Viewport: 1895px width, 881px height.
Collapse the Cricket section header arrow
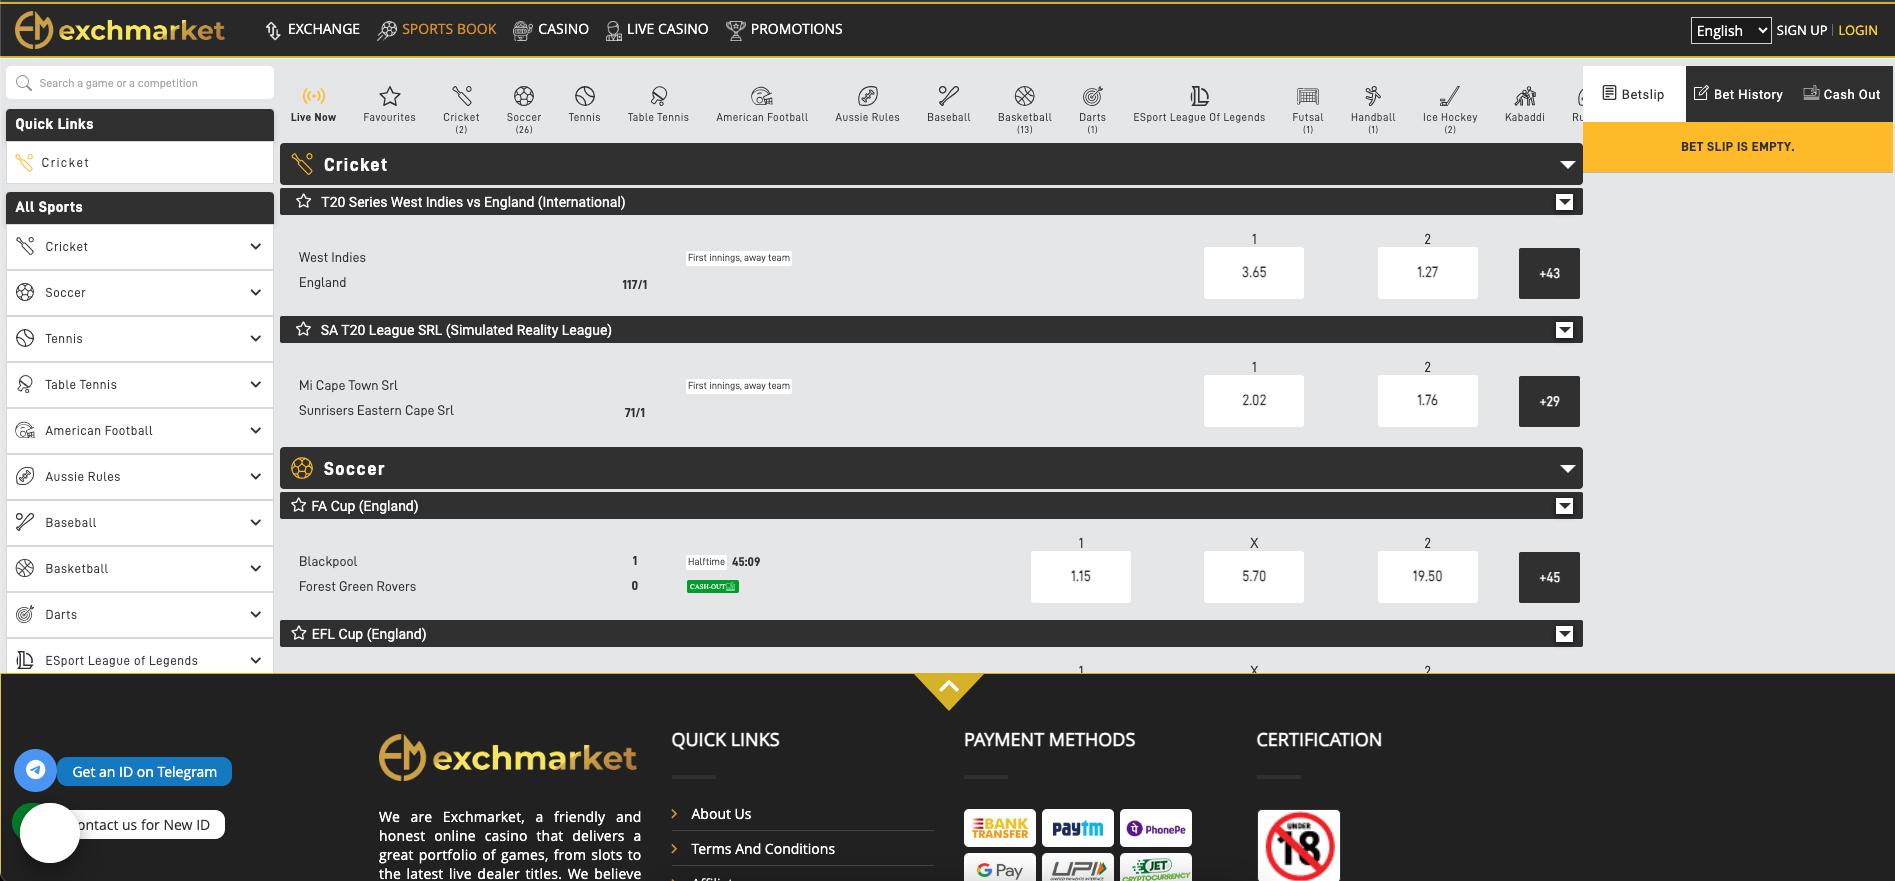(1567, 165)
